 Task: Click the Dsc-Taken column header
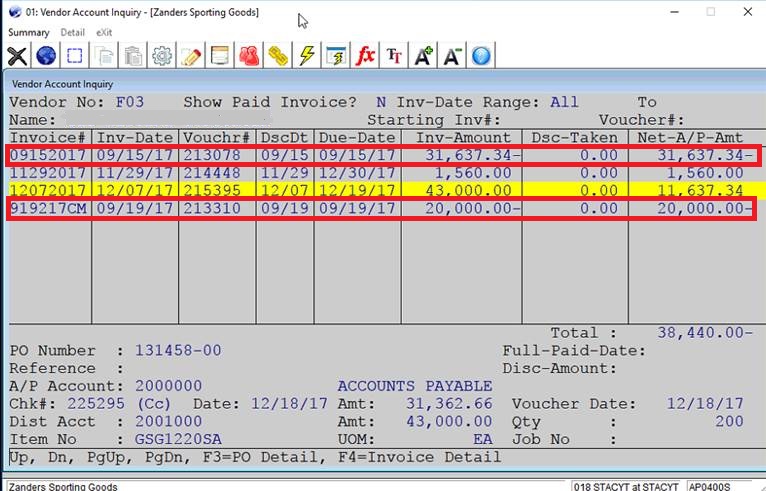coord(574,138)
